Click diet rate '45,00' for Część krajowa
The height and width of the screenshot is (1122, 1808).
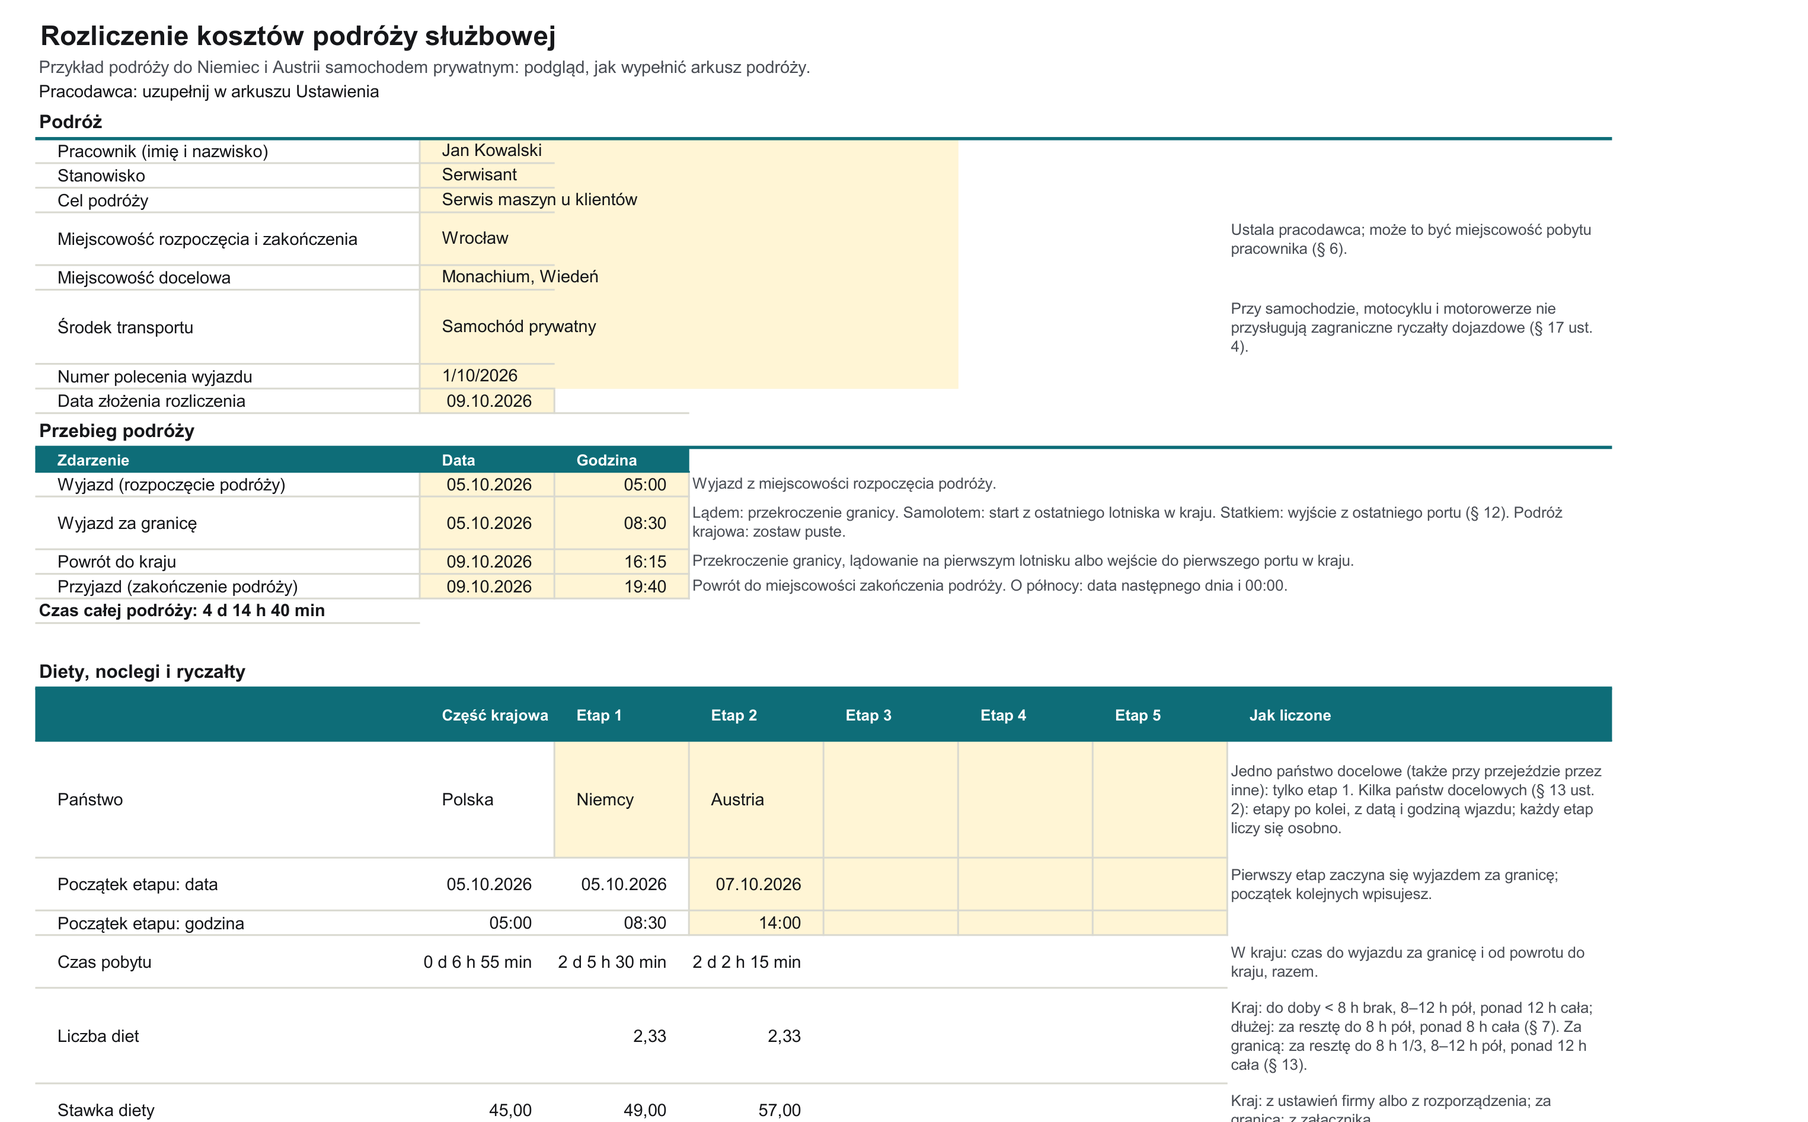510,1111
